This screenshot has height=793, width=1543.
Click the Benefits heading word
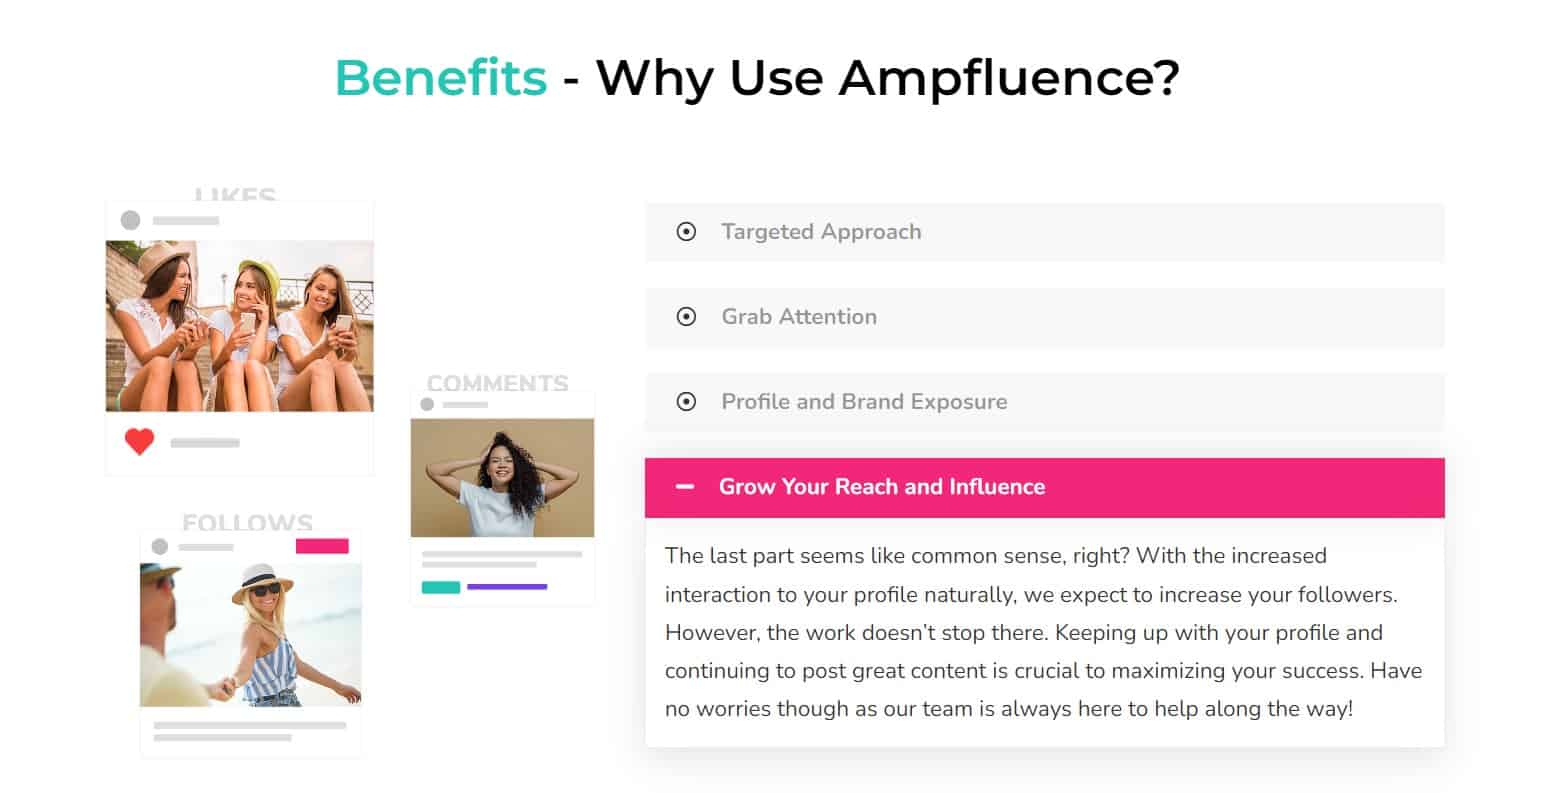pyautogui.click(x=441, y=77)
